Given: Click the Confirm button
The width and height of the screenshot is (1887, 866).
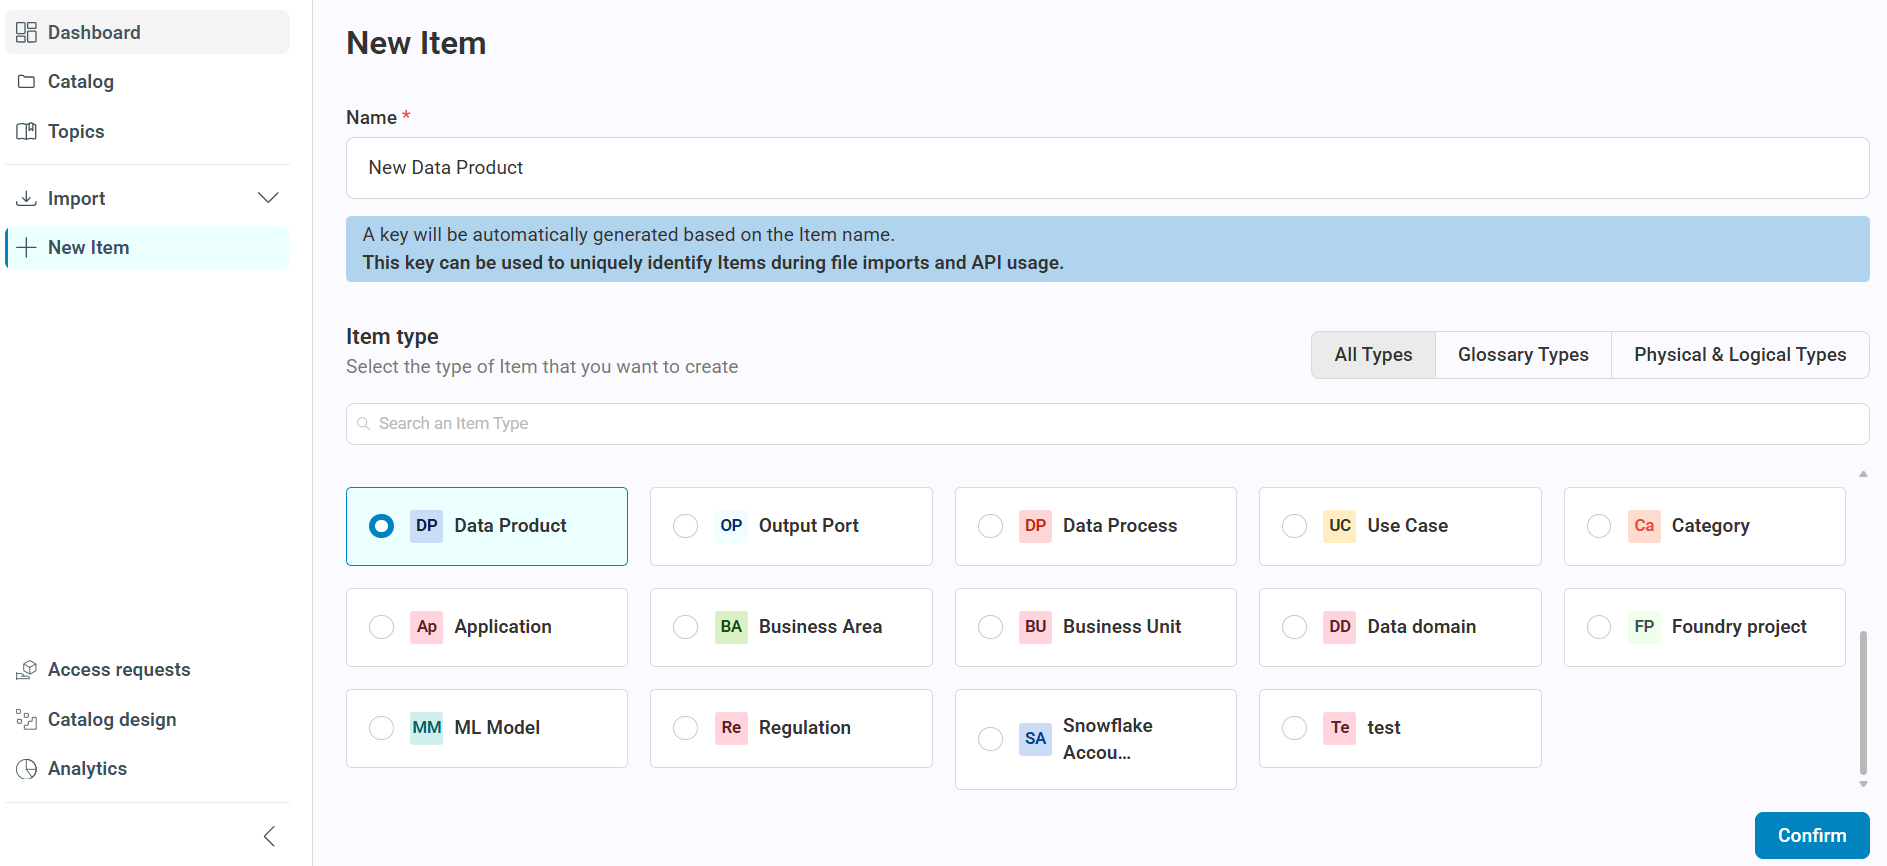Looking at the screenshot, I should pyautogui.click(x=1812, y=836).
